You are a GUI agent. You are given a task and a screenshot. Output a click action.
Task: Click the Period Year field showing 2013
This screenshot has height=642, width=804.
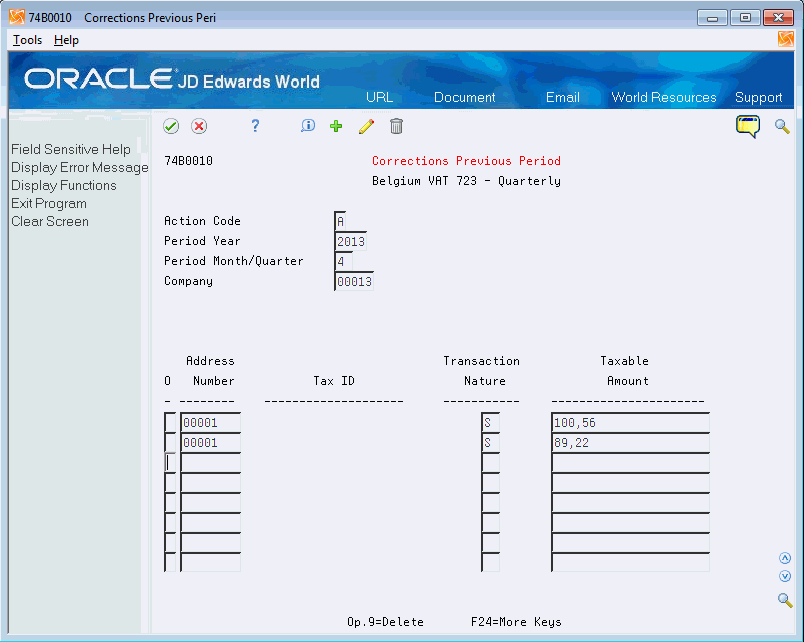(x=351, y=241)
